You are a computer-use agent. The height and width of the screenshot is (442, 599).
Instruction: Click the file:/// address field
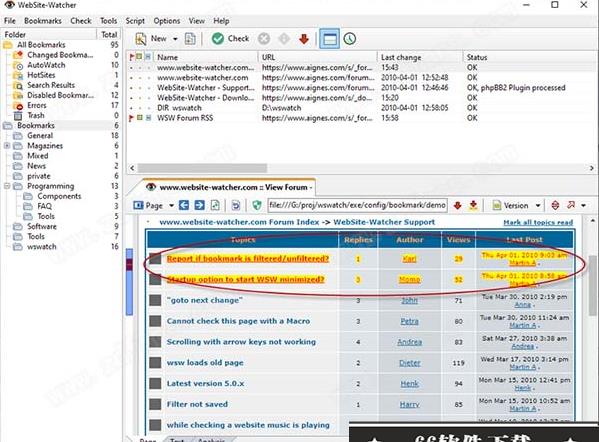click(x=357, y=205)
